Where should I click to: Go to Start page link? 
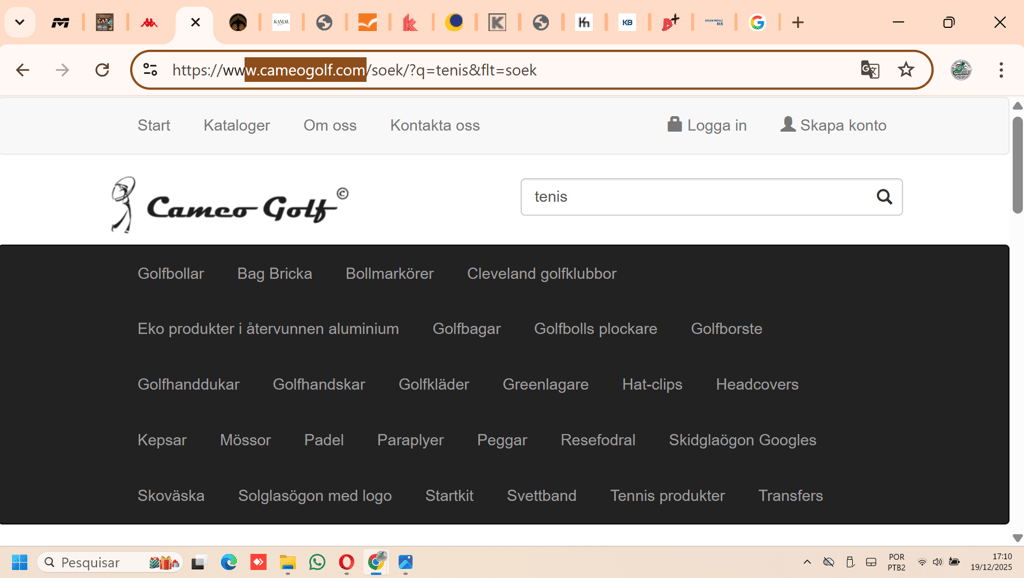click(153, 125)
